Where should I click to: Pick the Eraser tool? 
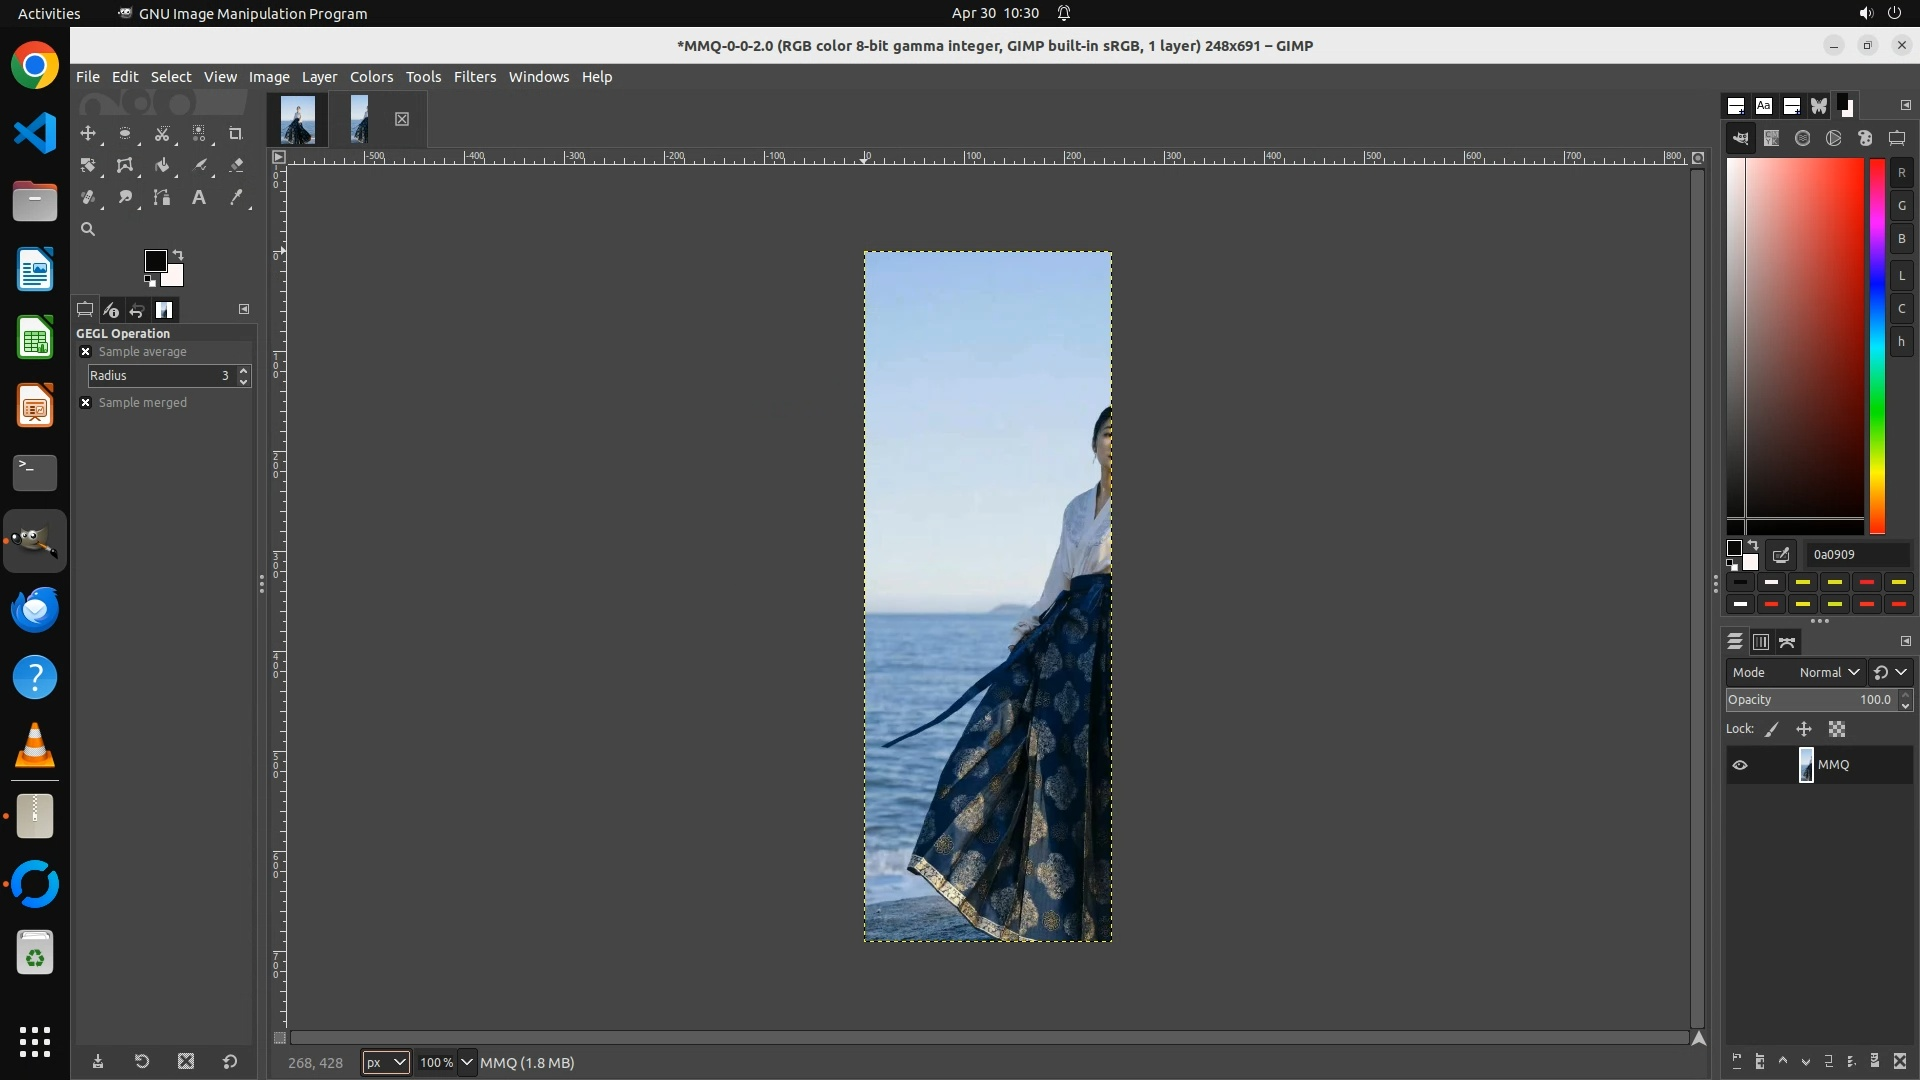click(236, 165)
